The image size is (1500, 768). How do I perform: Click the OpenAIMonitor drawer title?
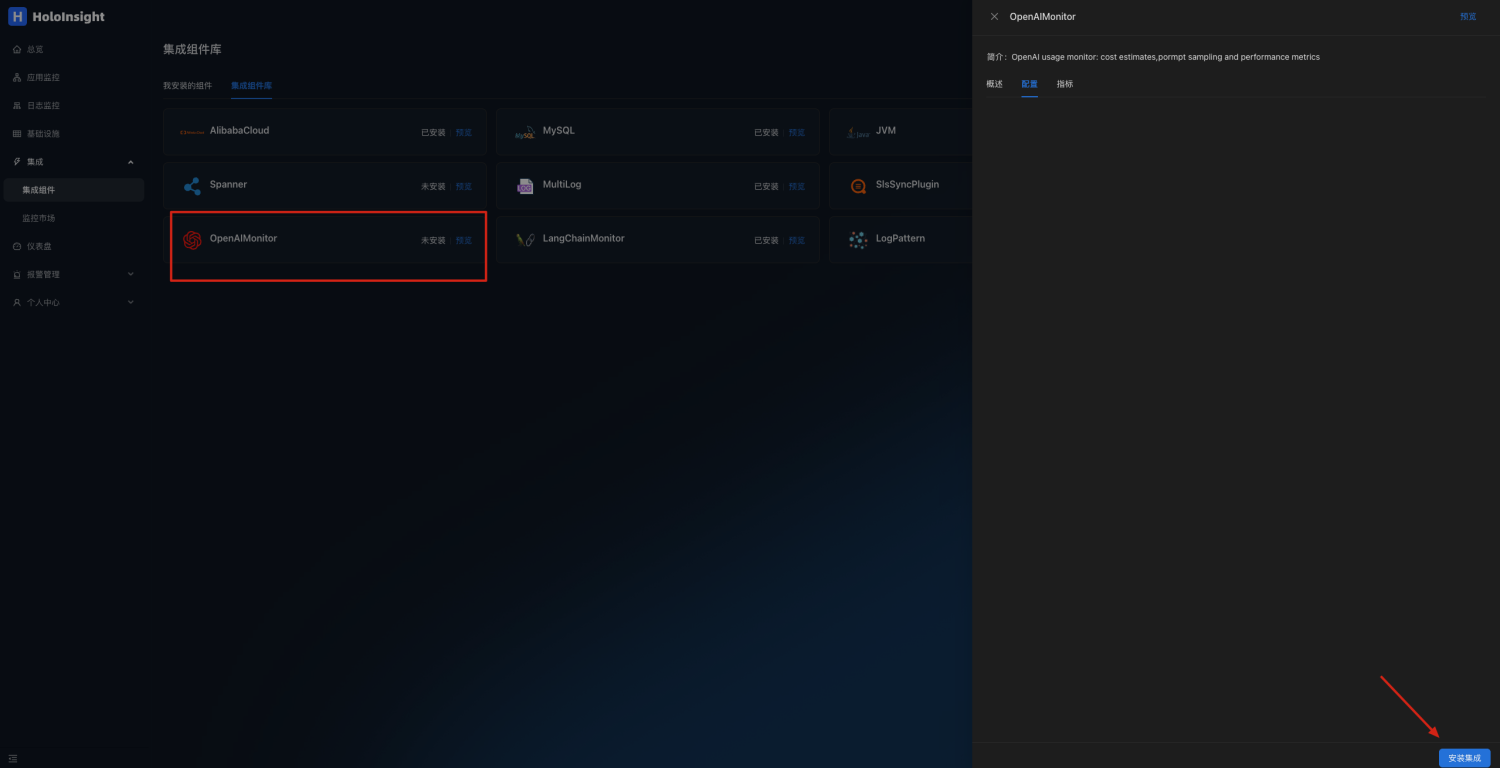(1043, 16)
